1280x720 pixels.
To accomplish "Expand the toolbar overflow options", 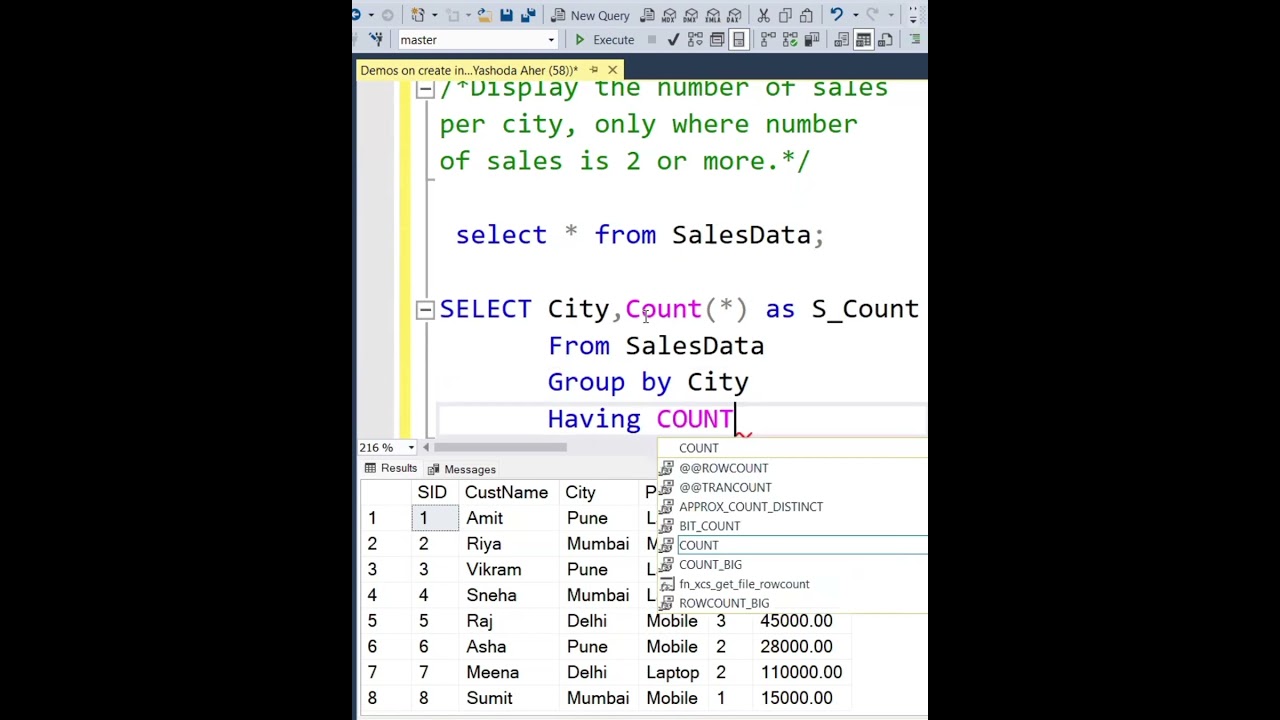I will (913, 15).
